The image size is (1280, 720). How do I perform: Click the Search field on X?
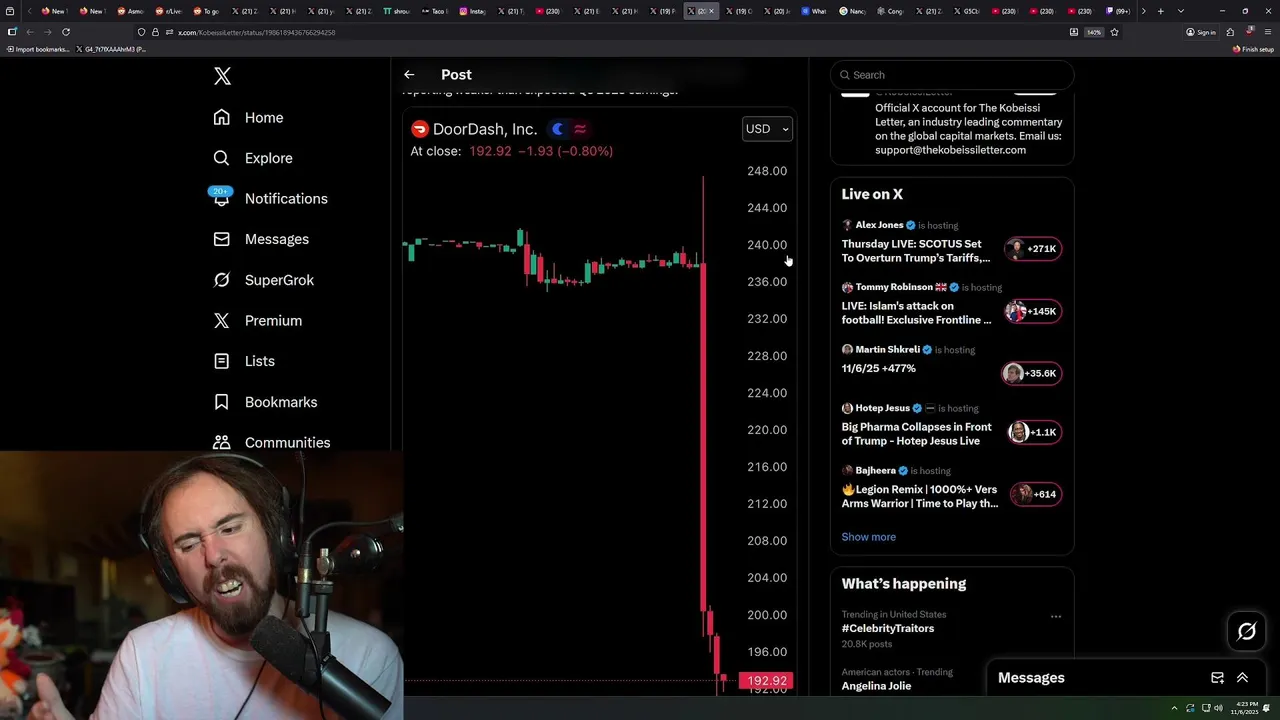(952, 75)
